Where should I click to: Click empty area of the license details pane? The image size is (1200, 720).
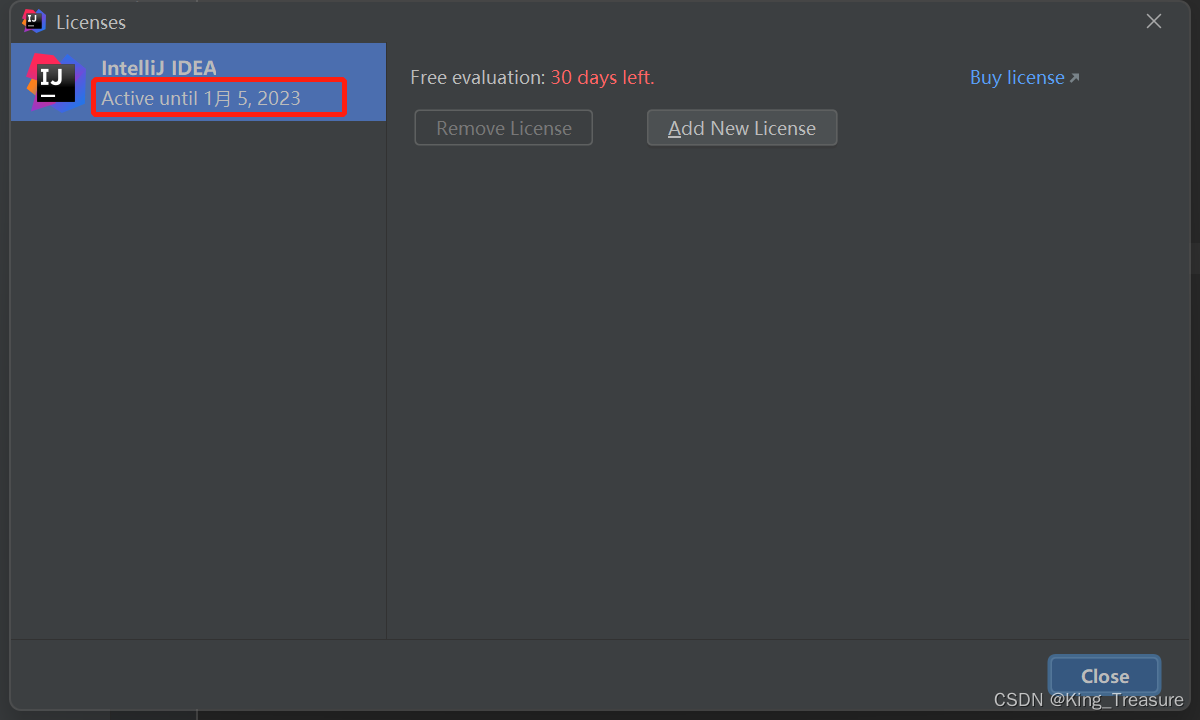[x=780, y=400]
